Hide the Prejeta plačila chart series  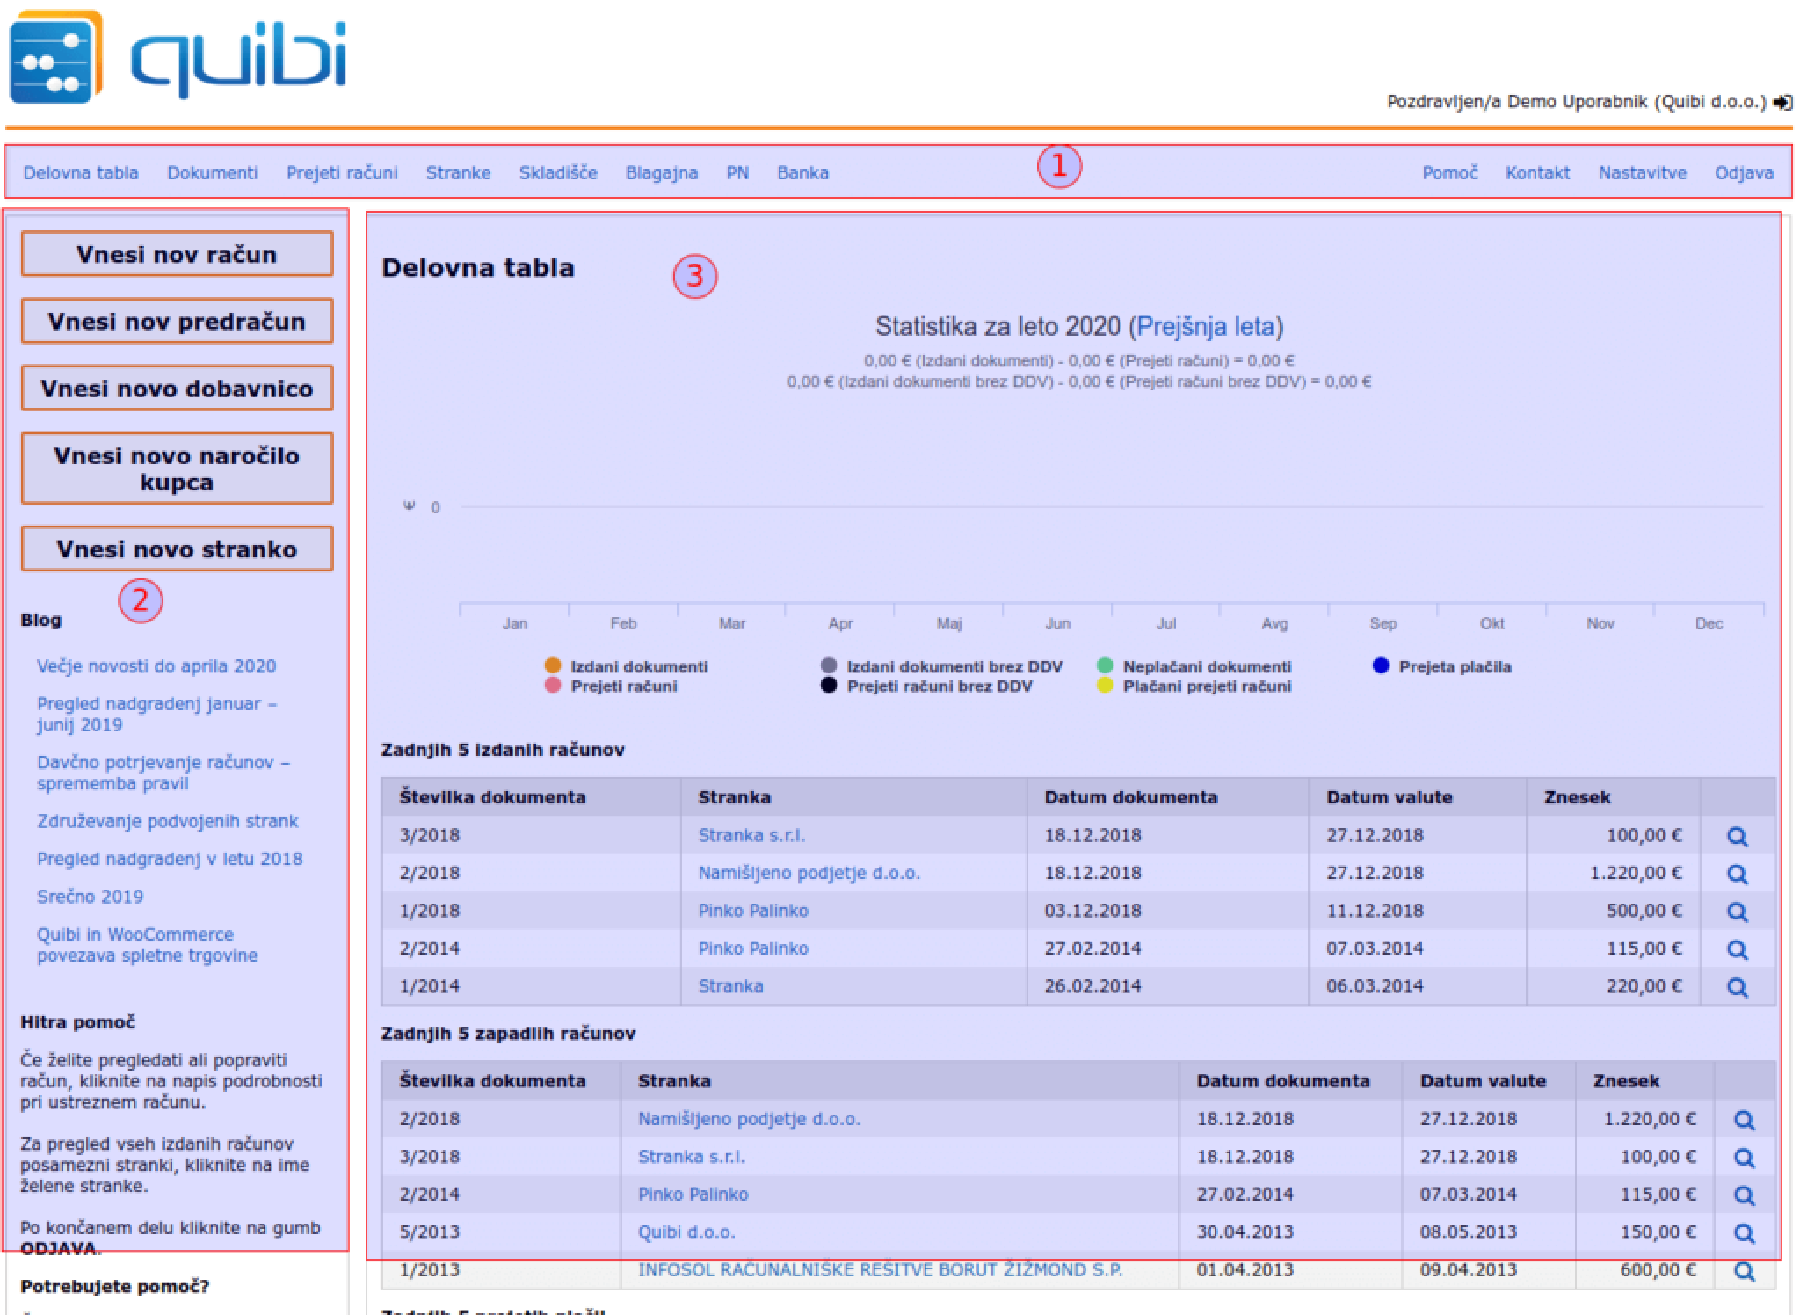1454,666
